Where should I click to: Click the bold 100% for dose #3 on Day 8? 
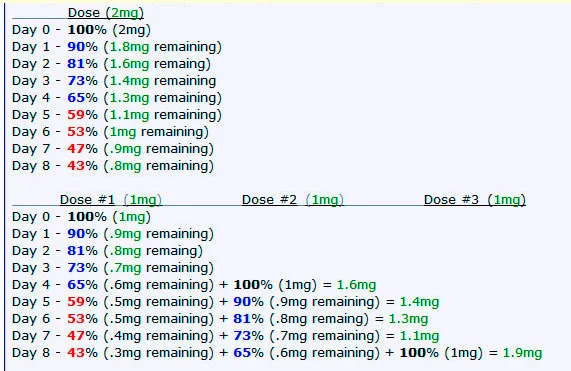click(419, 352)
